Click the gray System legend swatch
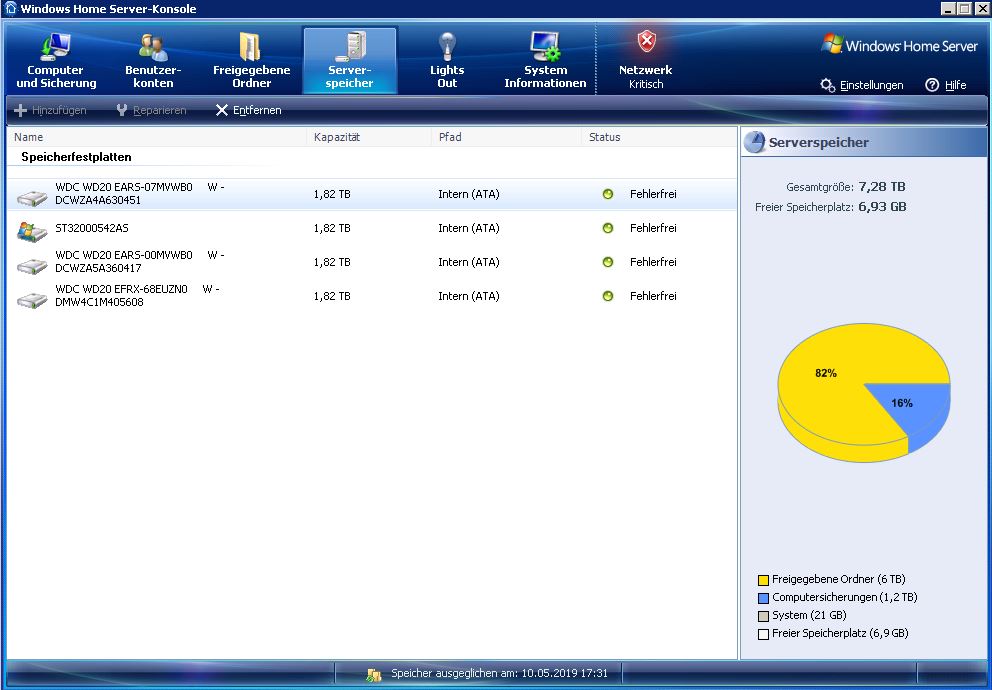This screenshot has height=690, width=992. pyautogui.click(x=764, y=616)
